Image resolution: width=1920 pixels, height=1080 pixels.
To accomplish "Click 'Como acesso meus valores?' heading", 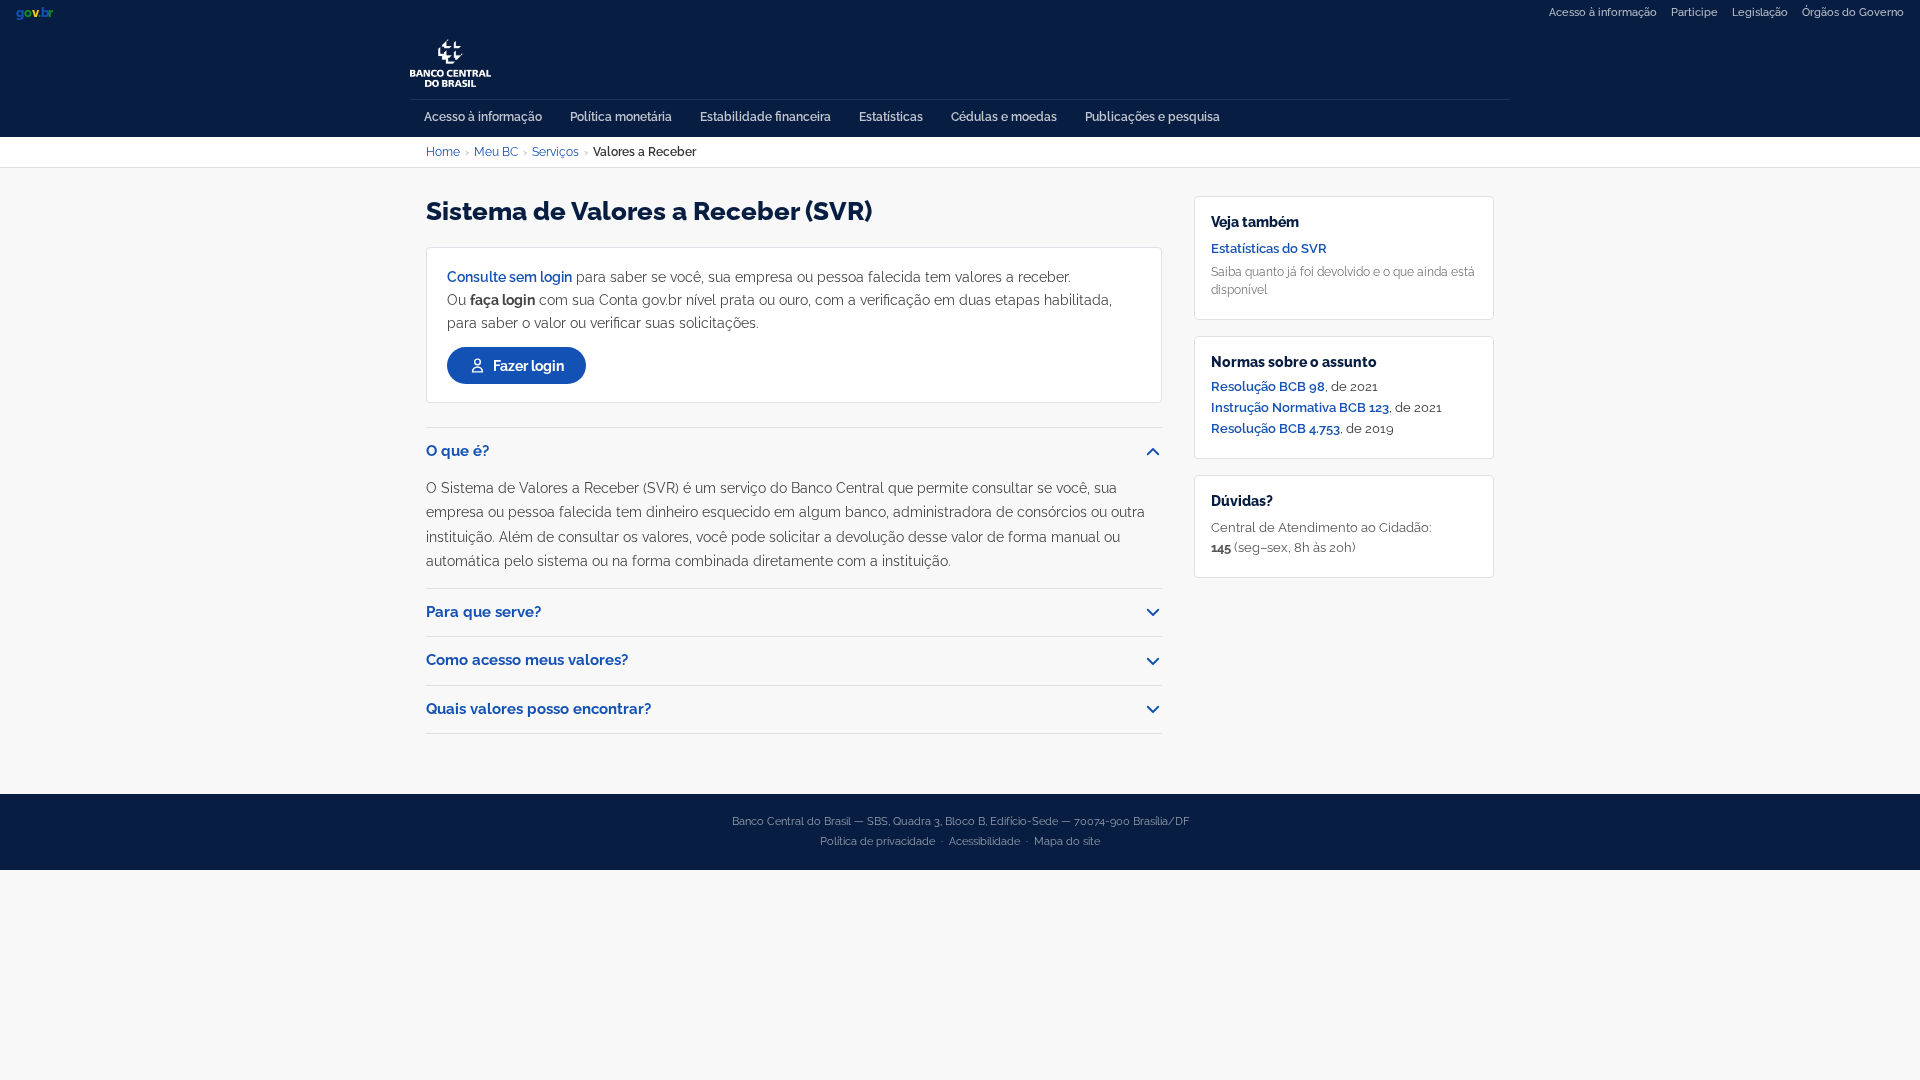I will [527, 660].
